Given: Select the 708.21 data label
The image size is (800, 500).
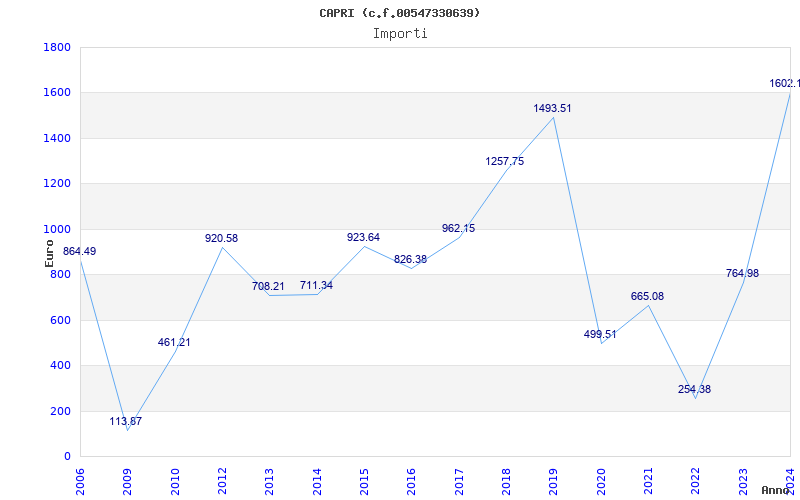Looking at the screenshot, I should (x=268, y=286).
